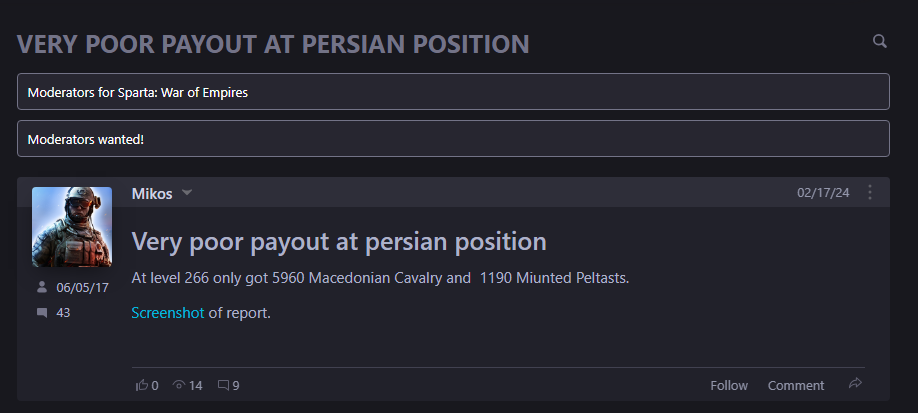Open the forum search magnifier icon
Viewport: 918px width, 413px height.
coord(879,41)
